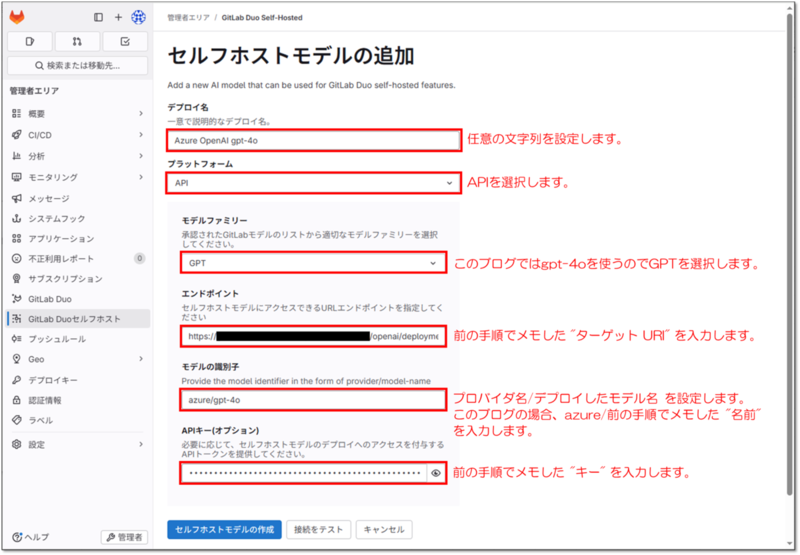Open サブスクリプション sidebar item
The height and width of the screenshot is (555, 800).
pyautogui.click(x=79, y=279)
